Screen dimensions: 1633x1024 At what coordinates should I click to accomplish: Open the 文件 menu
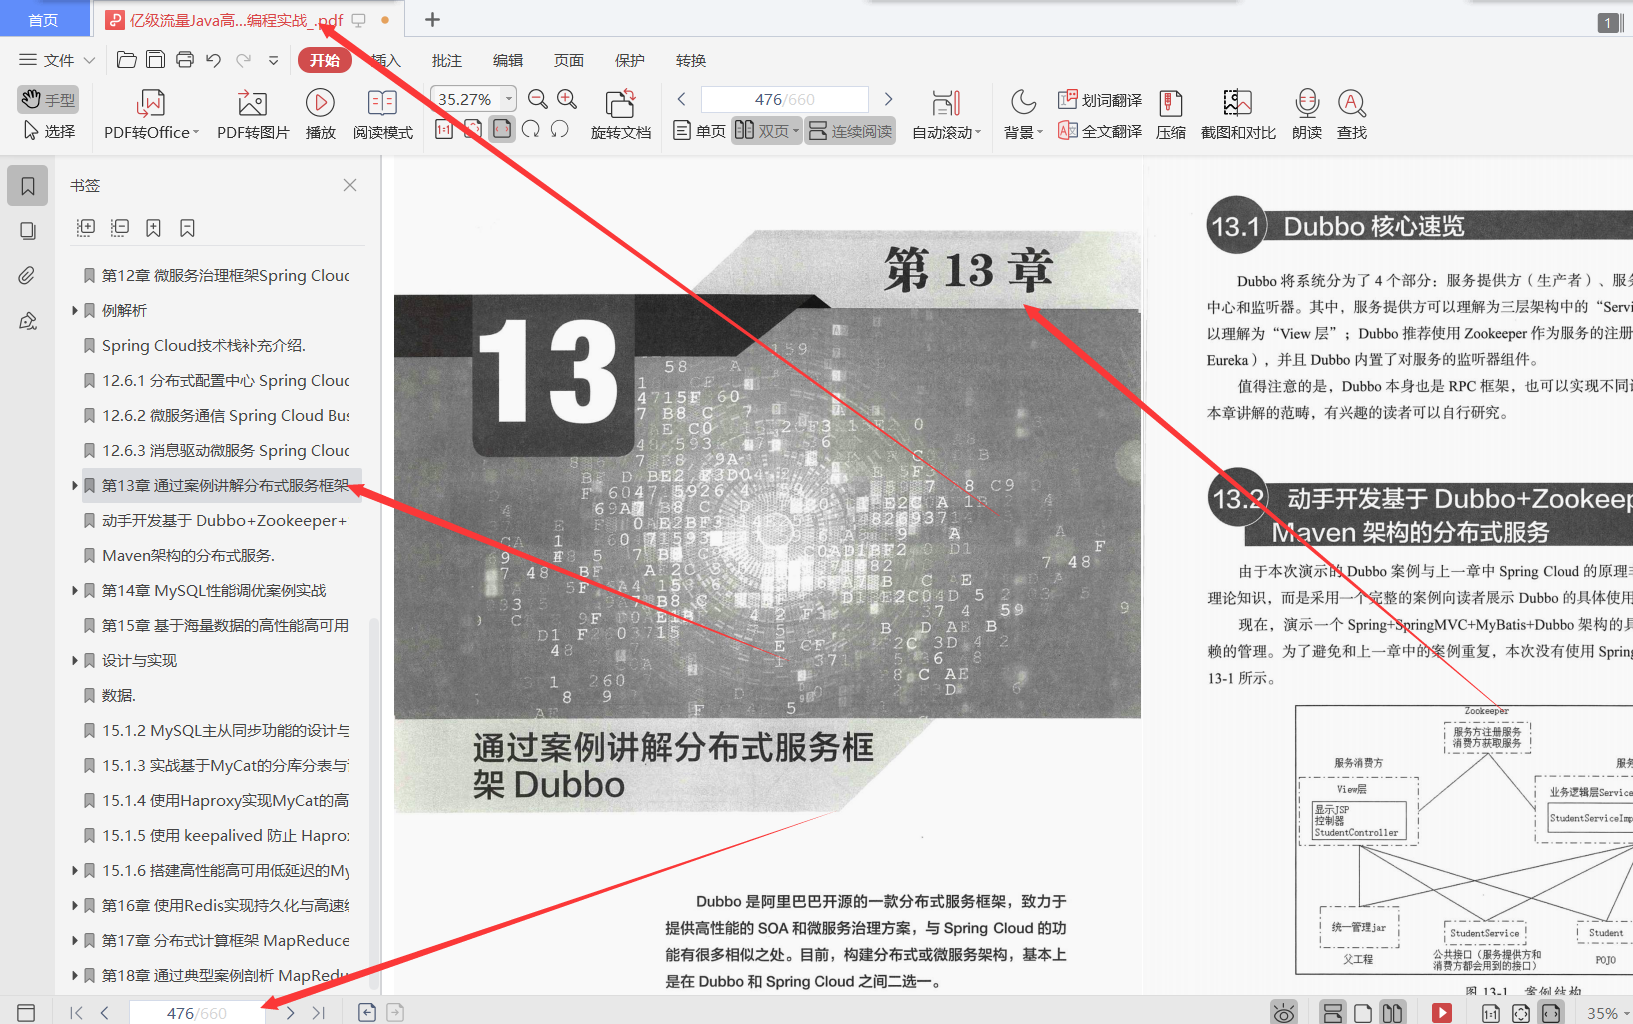[x=57, y=60]
